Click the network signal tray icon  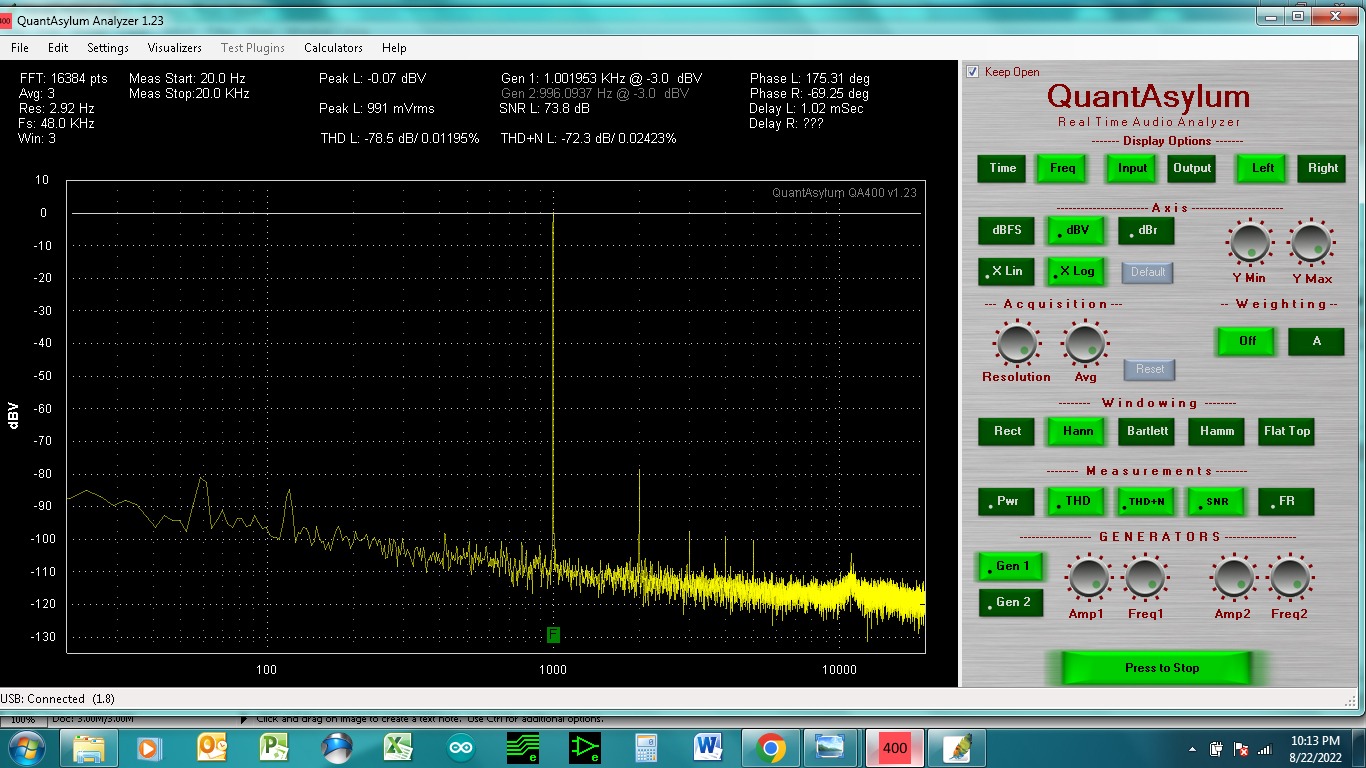pyautogui.click(x=1264, y=749)
